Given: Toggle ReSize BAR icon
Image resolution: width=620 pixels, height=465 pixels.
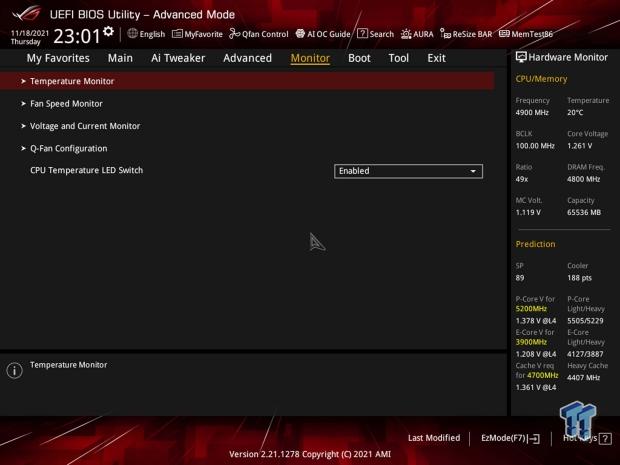Looking at the screenshot, I should click(x=445, y=34).
